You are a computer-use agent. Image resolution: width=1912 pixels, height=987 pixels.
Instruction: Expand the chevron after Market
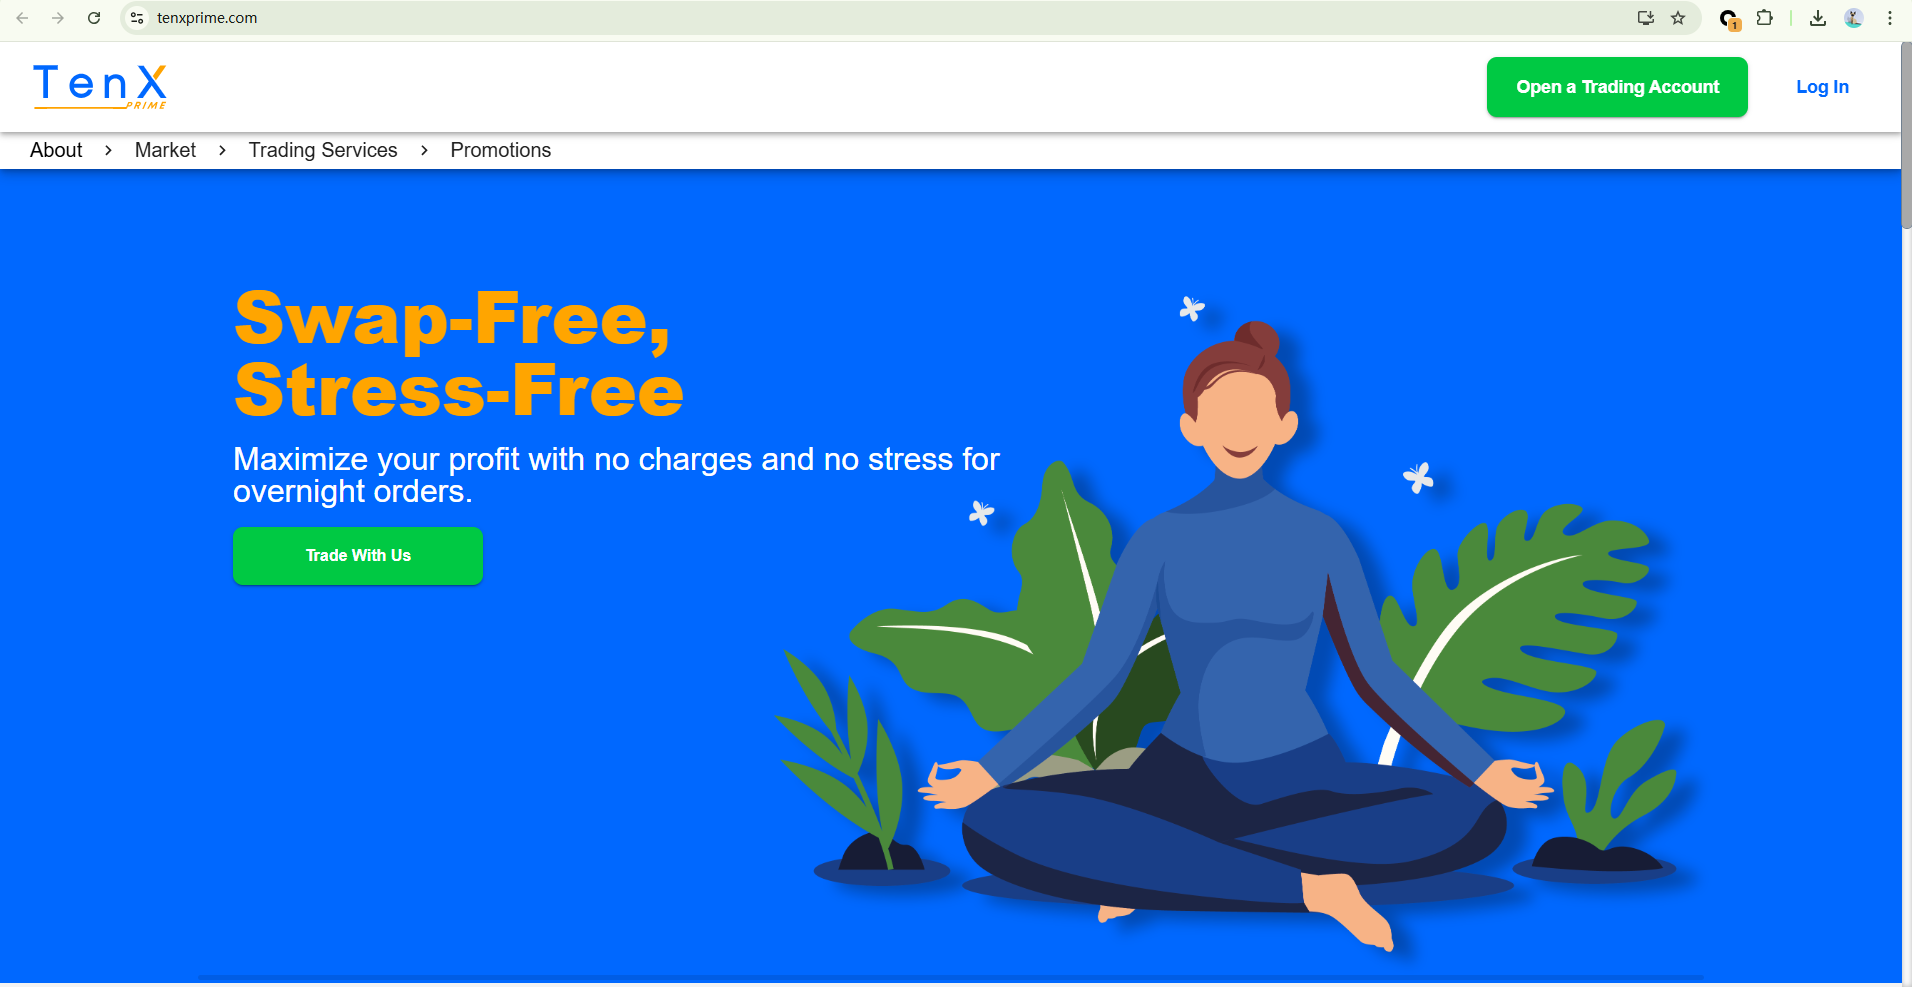click(222, 150)
